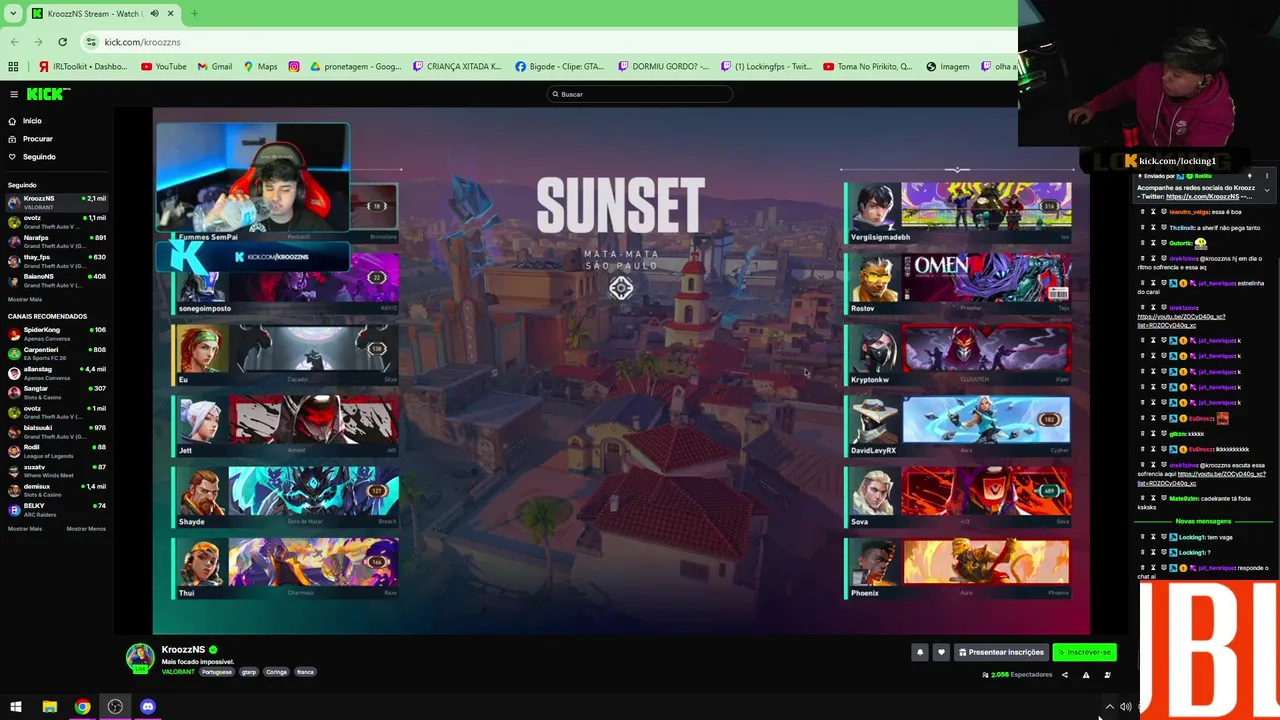The height and width of the screenshot is (720, 1280).
Task: Open Narafps channel in the sidebar
Action: (x=57, y=241)
